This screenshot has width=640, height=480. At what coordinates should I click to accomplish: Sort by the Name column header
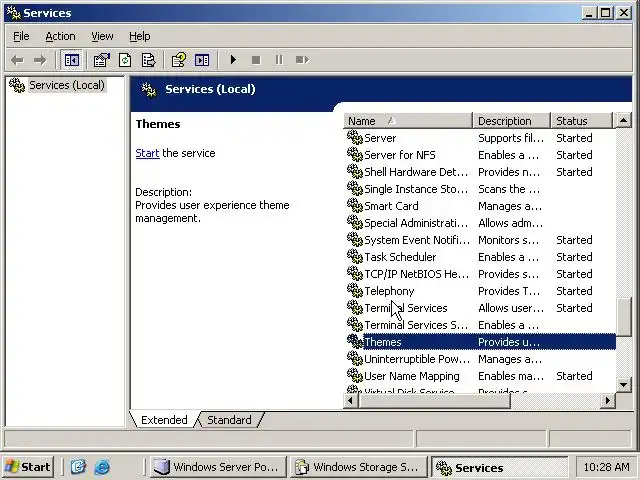[x=407, y=121]
